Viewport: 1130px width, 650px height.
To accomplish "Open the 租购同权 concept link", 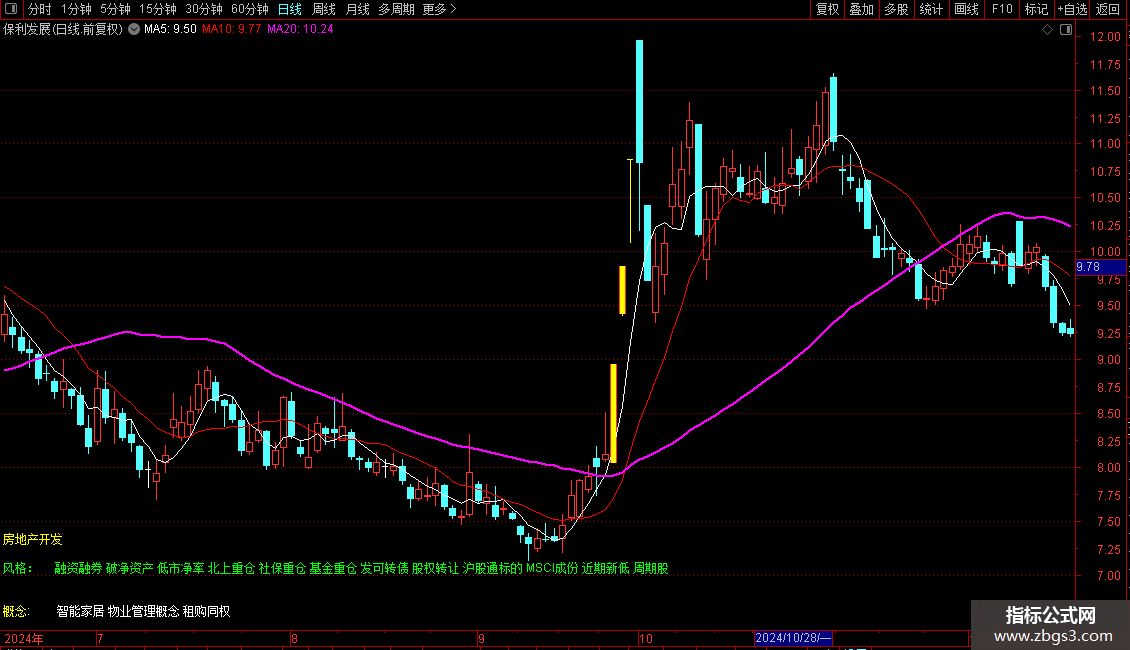I will point(206,612).
